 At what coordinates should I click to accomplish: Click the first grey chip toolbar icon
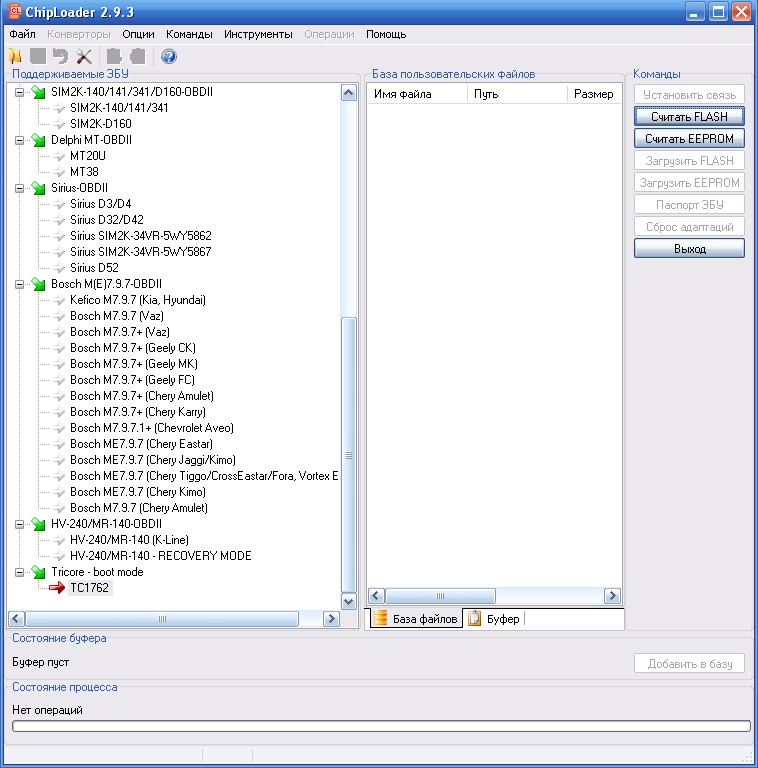114,56
